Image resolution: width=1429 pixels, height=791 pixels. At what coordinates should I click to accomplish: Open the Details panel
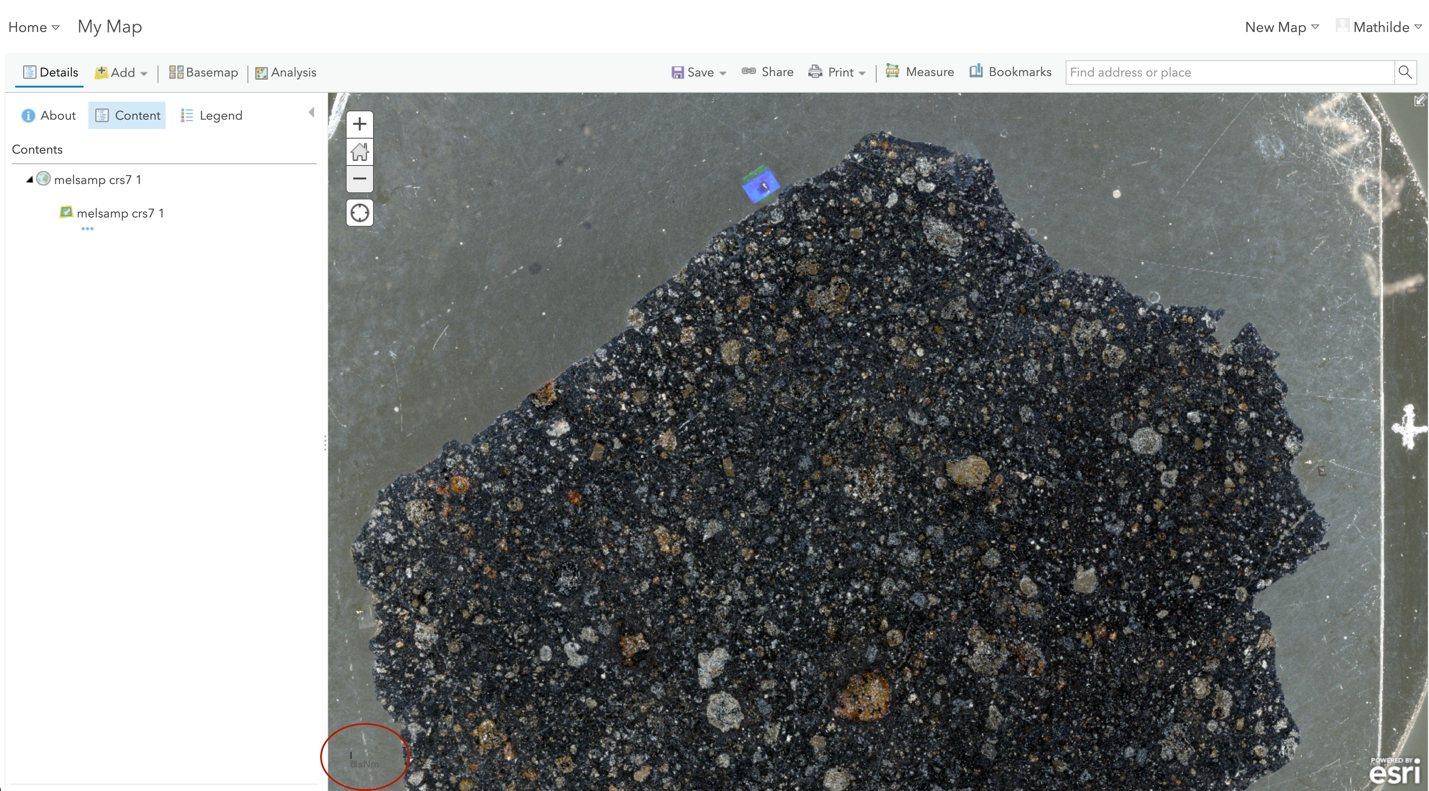50,72
